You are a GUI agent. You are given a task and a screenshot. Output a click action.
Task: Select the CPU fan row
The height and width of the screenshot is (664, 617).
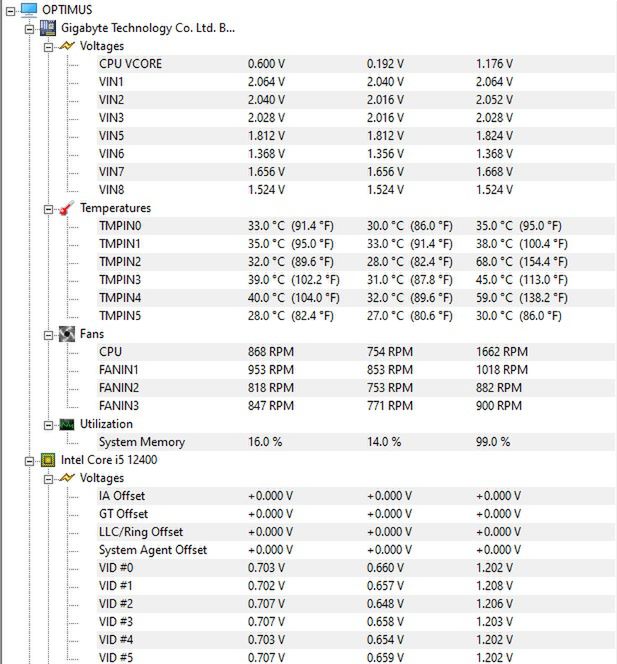pyautogui.click(x=356, y=352)
